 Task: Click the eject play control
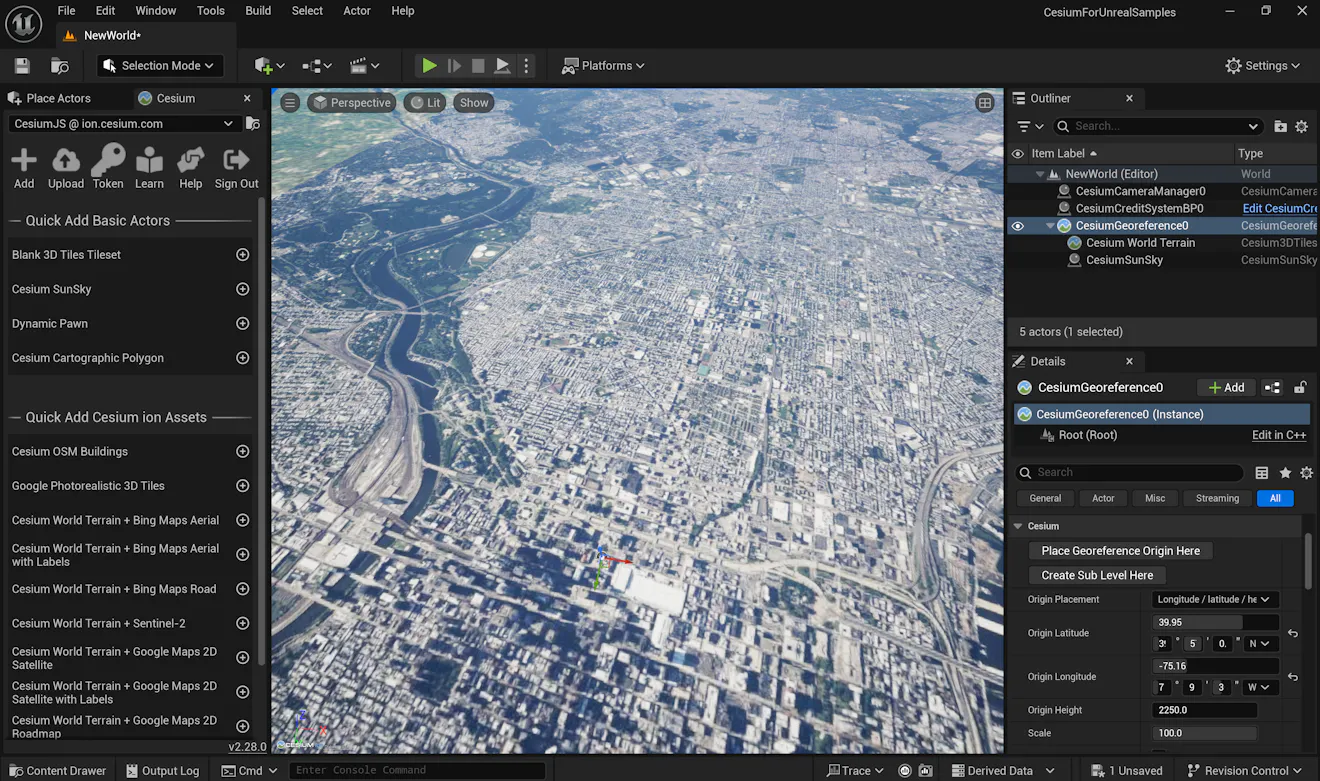click(x=503, y=66)
